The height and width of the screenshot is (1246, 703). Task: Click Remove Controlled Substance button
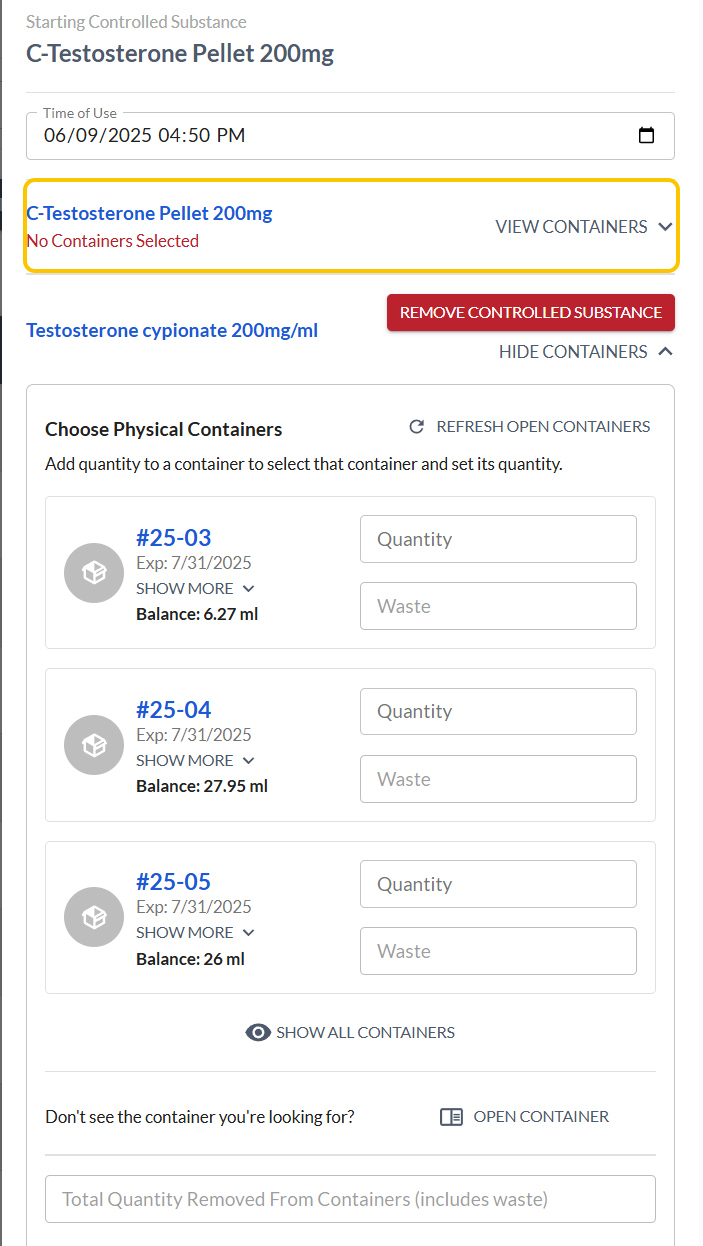pos(530,313)
